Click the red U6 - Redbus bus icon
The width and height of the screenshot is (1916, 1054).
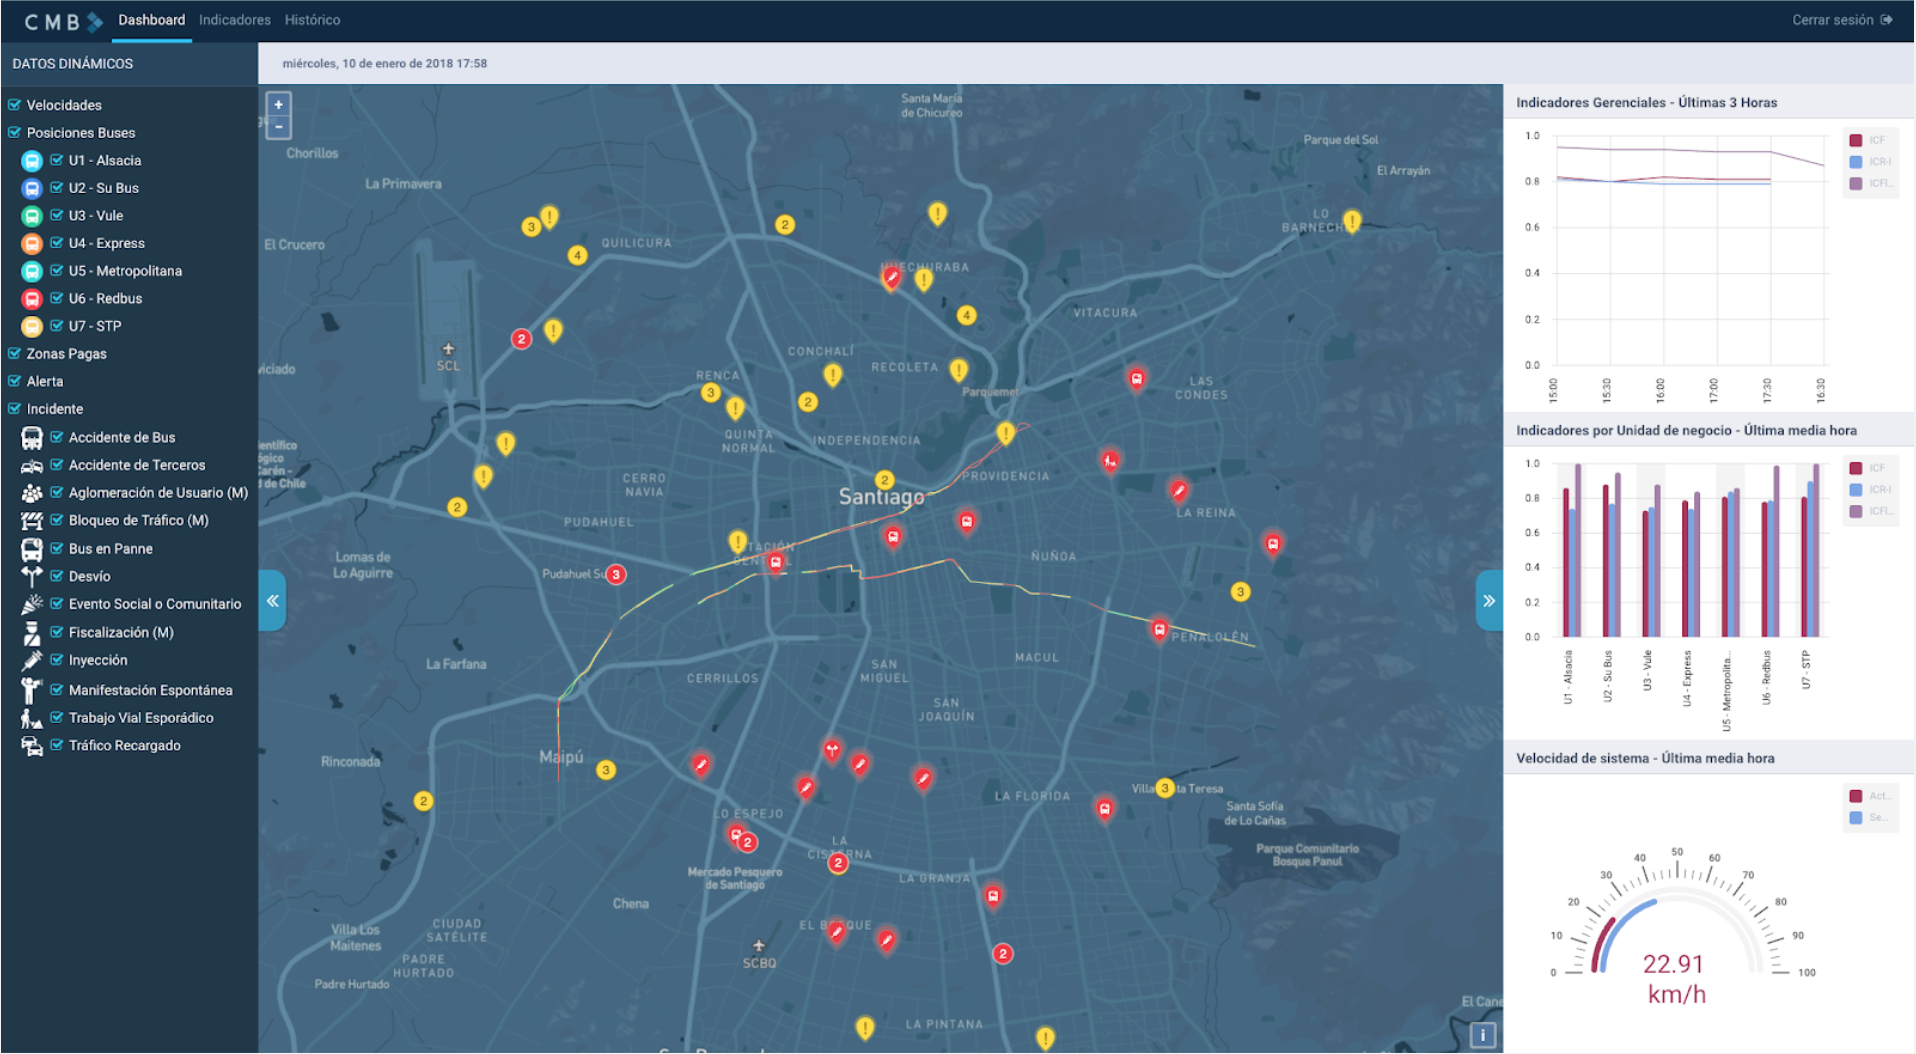pyautogui.click(x=32, y=299)
